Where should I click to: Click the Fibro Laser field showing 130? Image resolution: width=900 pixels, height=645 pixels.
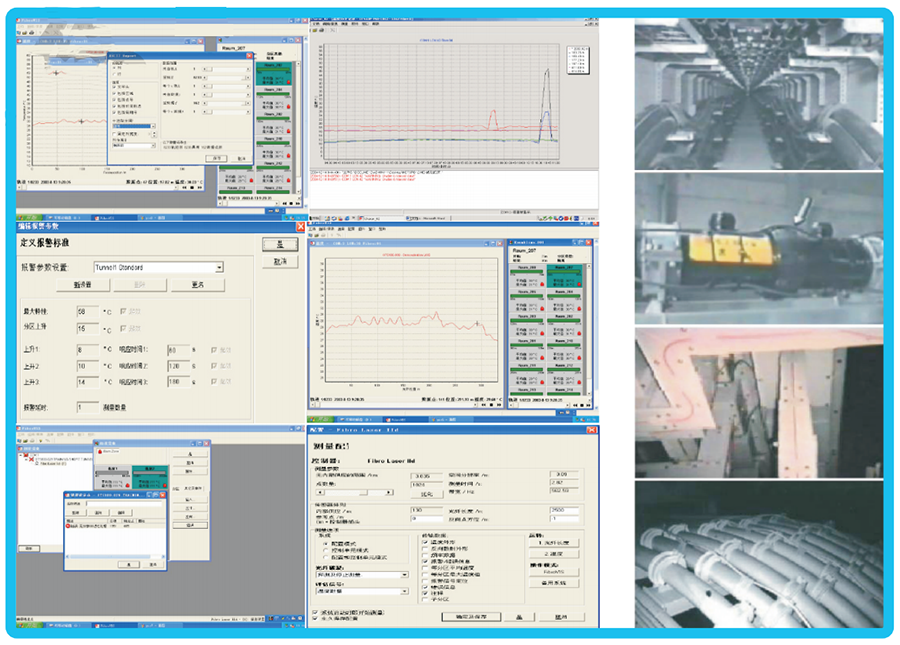[426, 510]
